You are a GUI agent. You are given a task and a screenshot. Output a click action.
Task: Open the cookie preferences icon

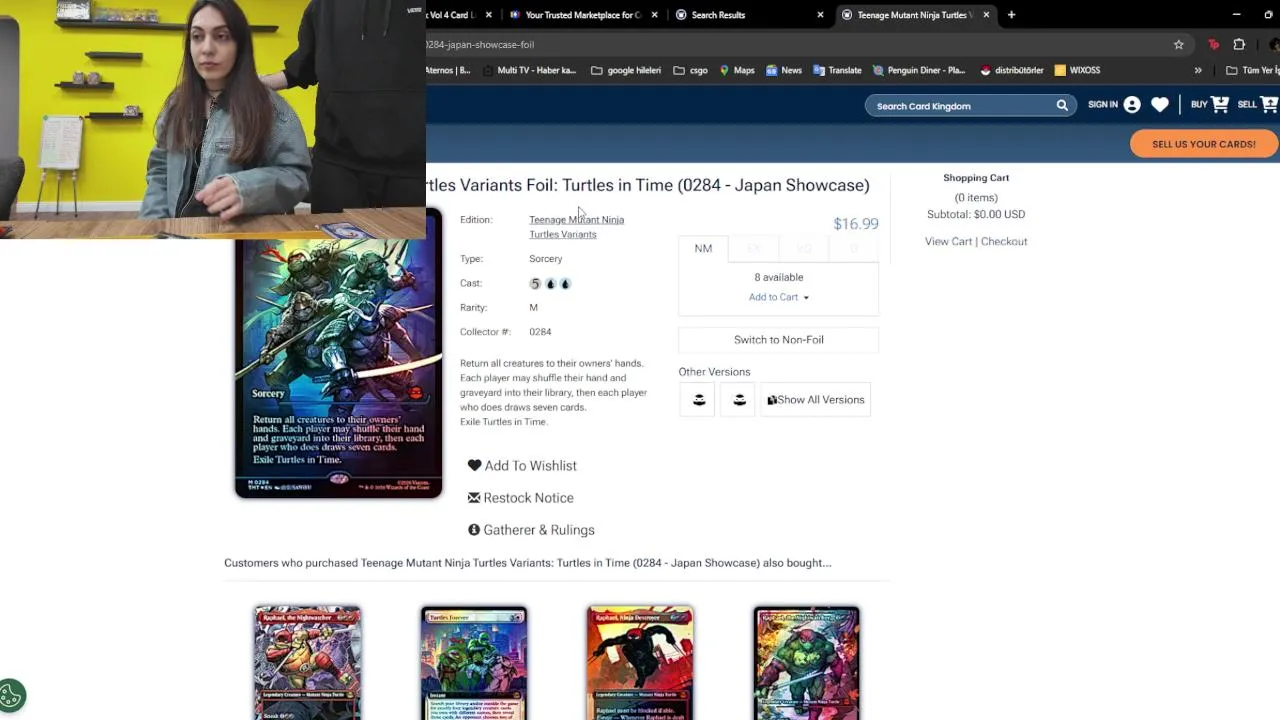[x=12, y=695]
